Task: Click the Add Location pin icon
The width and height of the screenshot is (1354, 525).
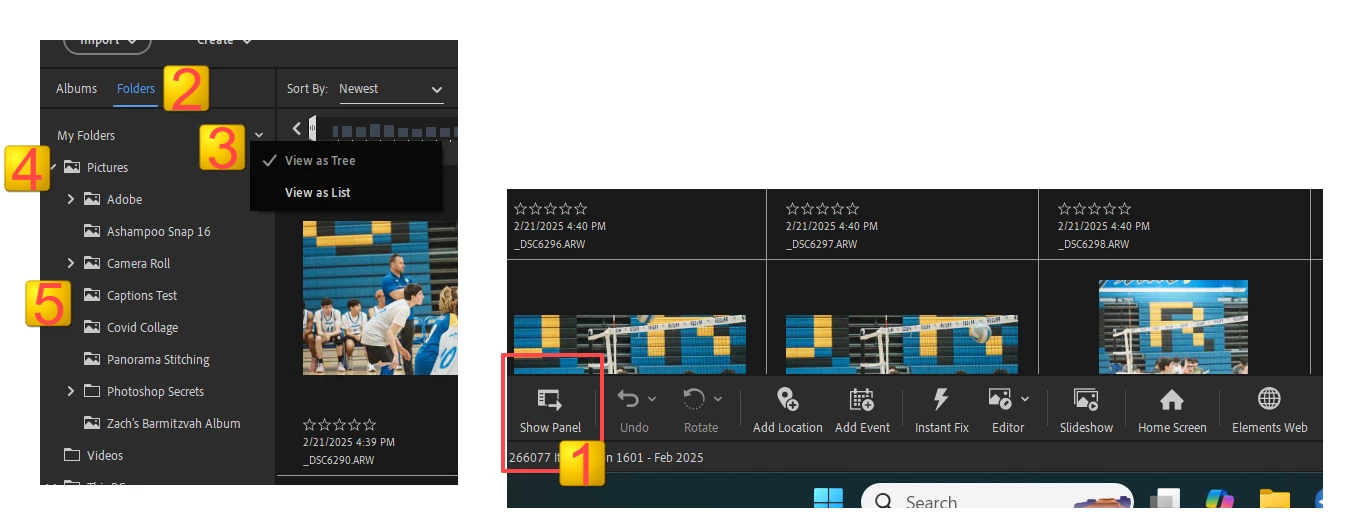Action: pyautogui.click(x=787, y=400)
